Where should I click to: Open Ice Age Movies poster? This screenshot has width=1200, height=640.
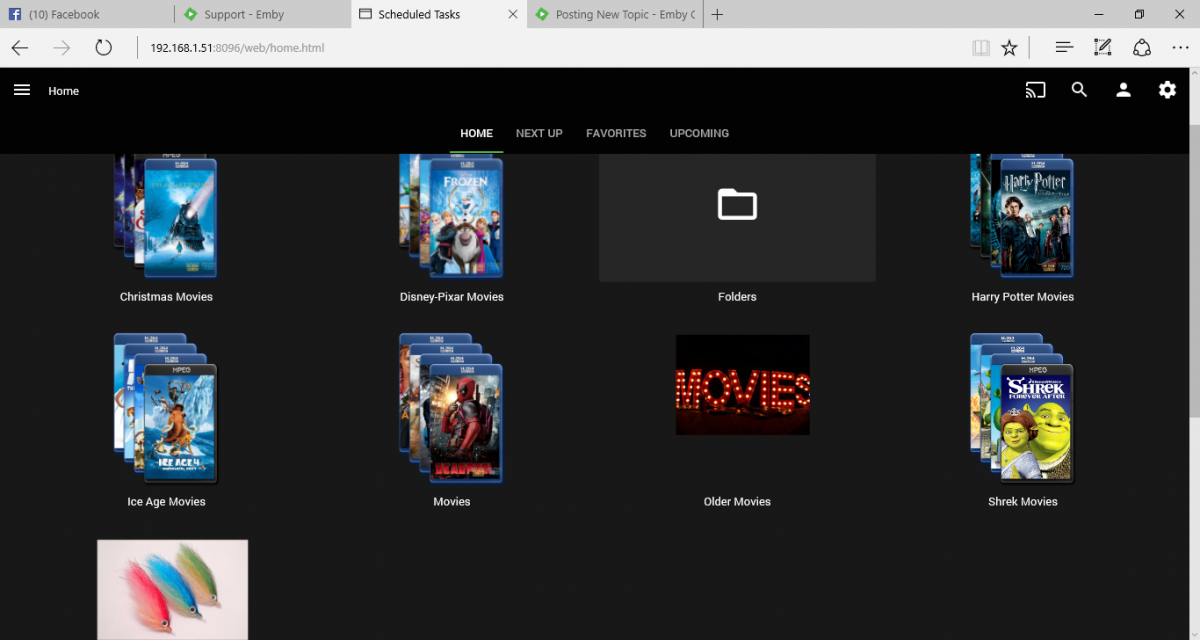[x=166, y=408]
